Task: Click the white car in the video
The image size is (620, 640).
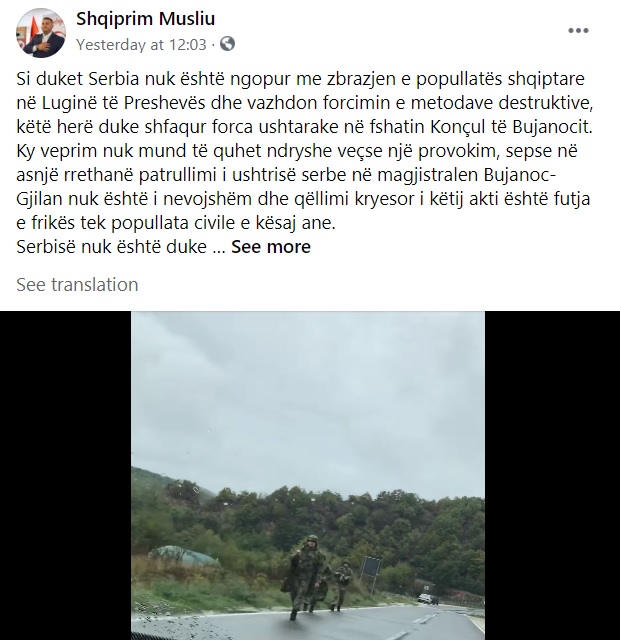Action: (x=427, y=599)
